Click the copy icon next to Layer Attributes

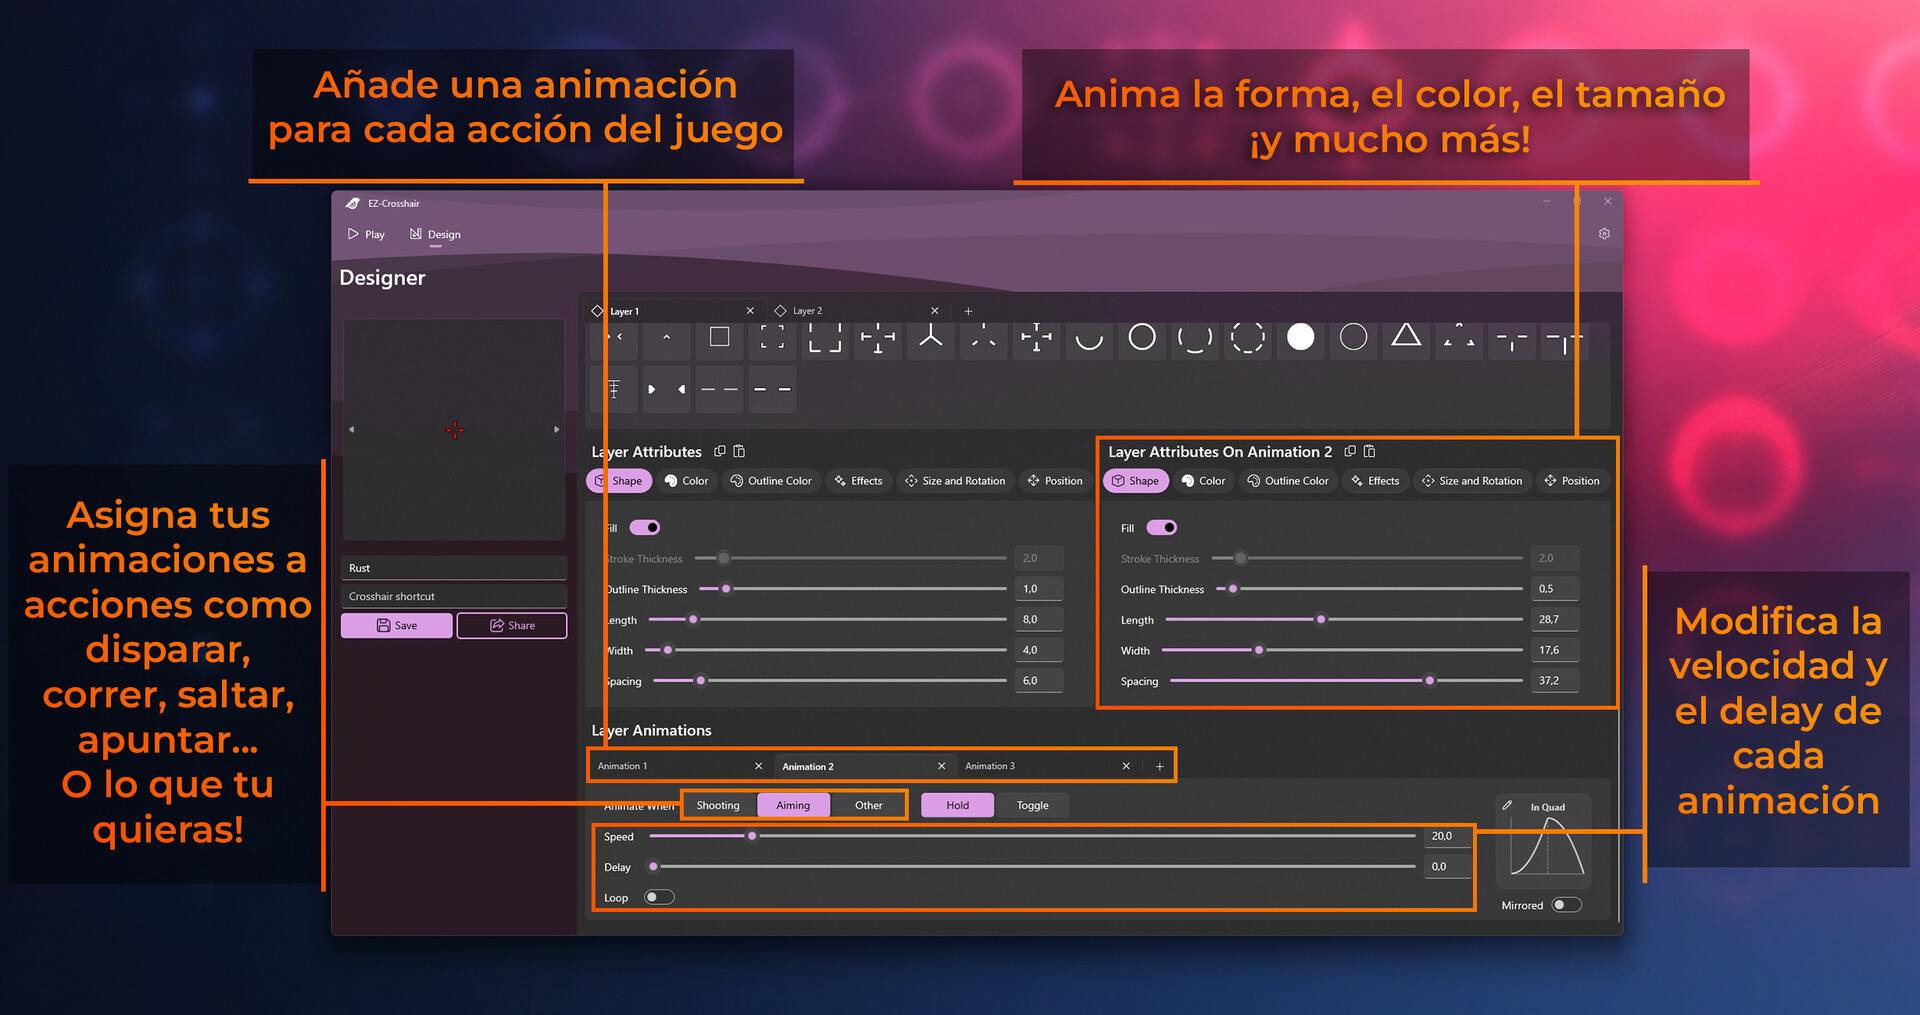point(720,452)
